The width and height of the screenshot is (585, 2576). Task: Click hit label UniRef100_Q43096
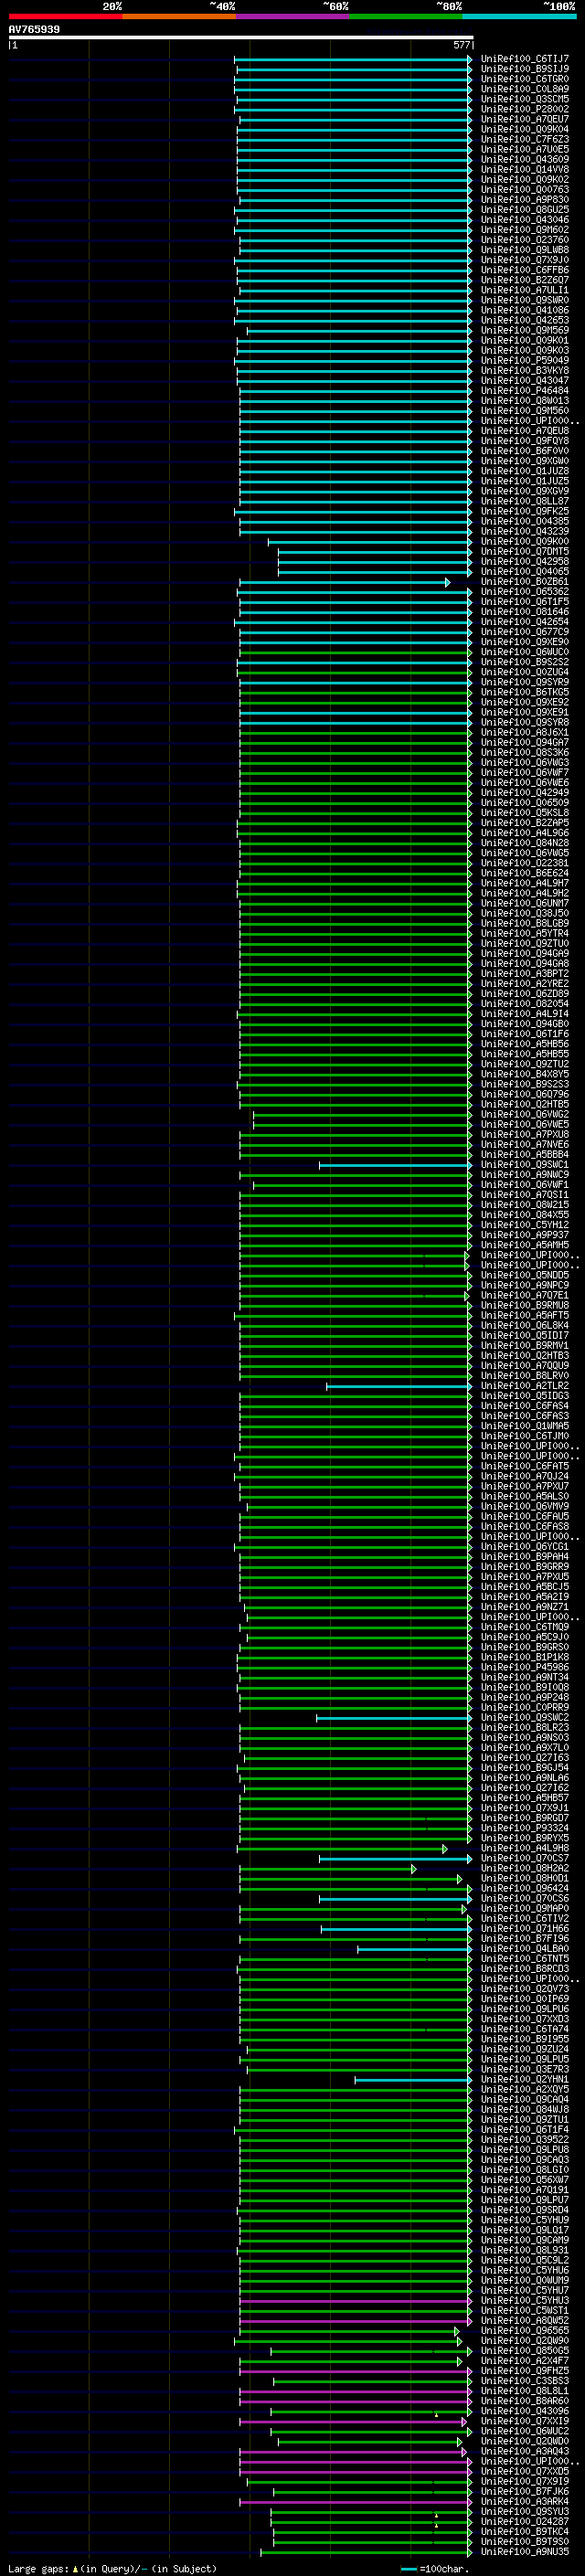coord(524,2412)
